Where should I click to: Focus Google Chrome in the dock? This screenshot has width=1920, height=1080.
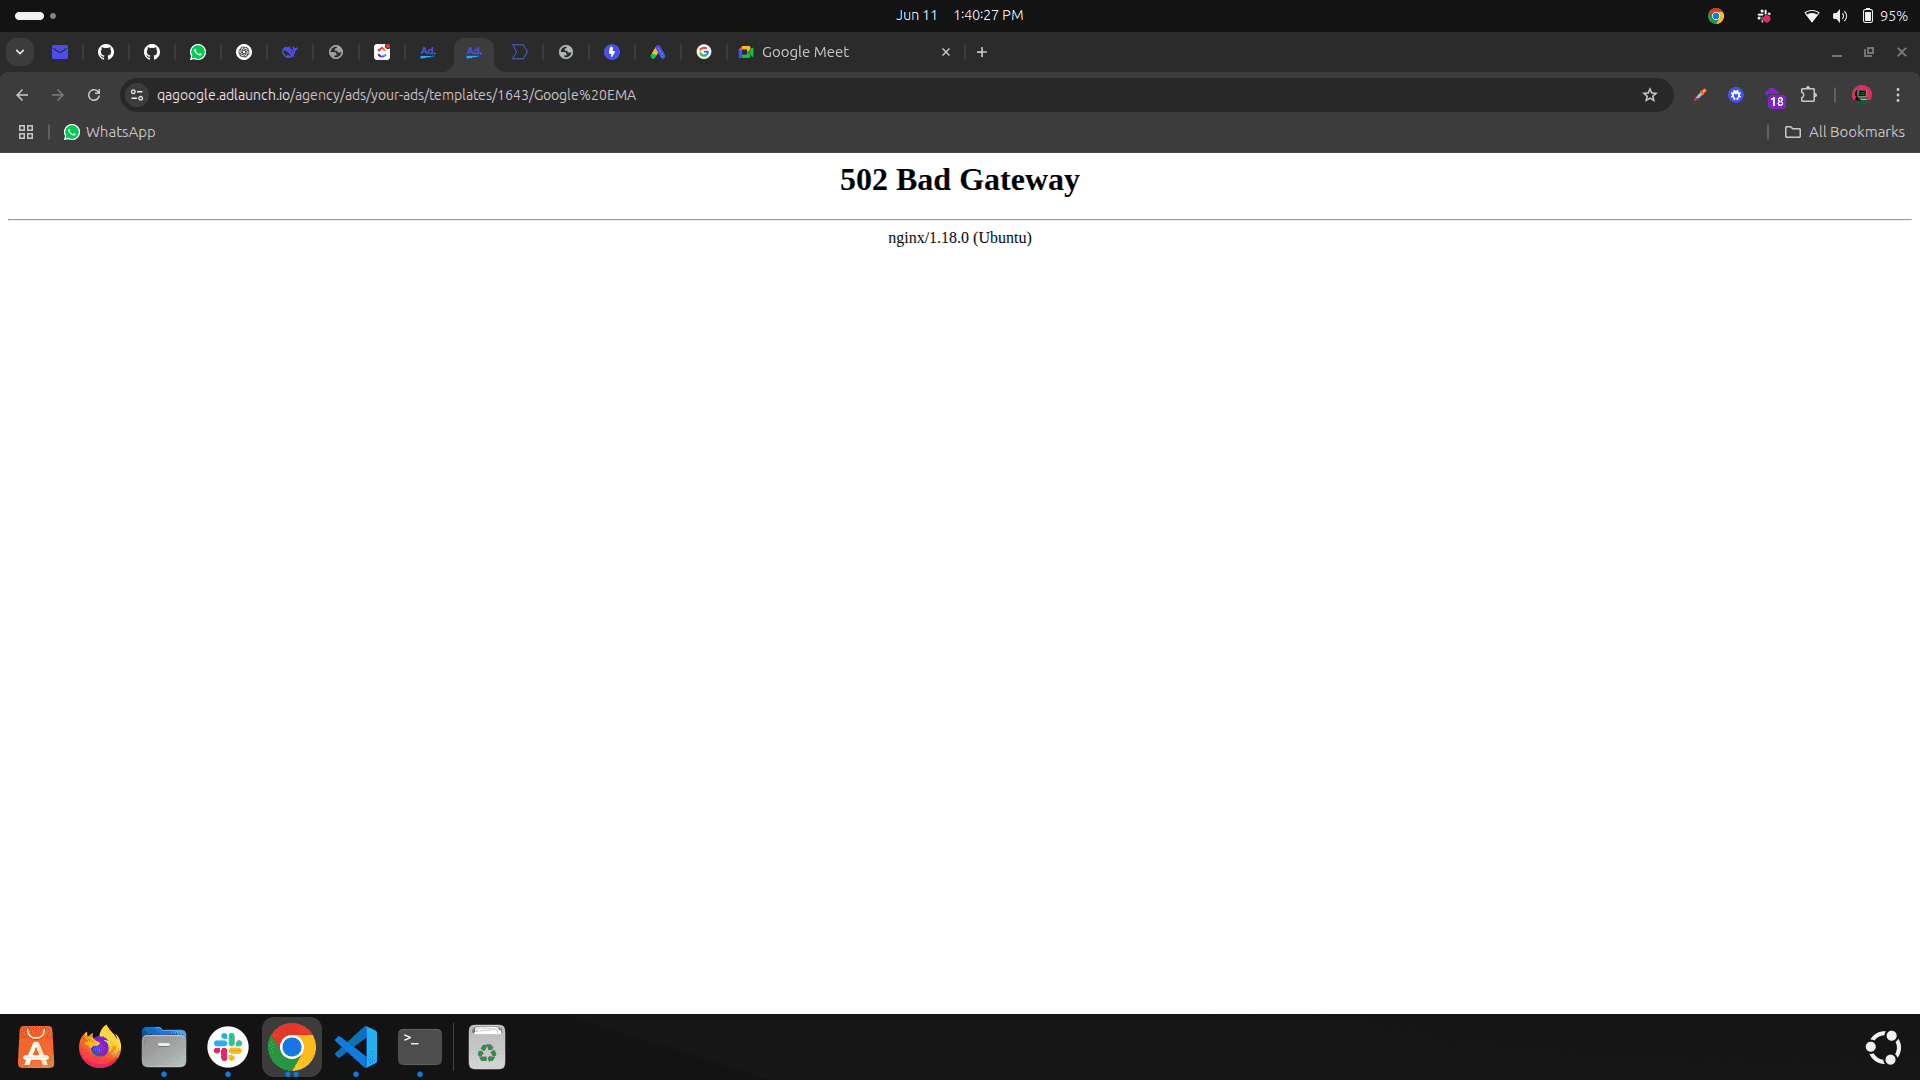click(292, 1047)
